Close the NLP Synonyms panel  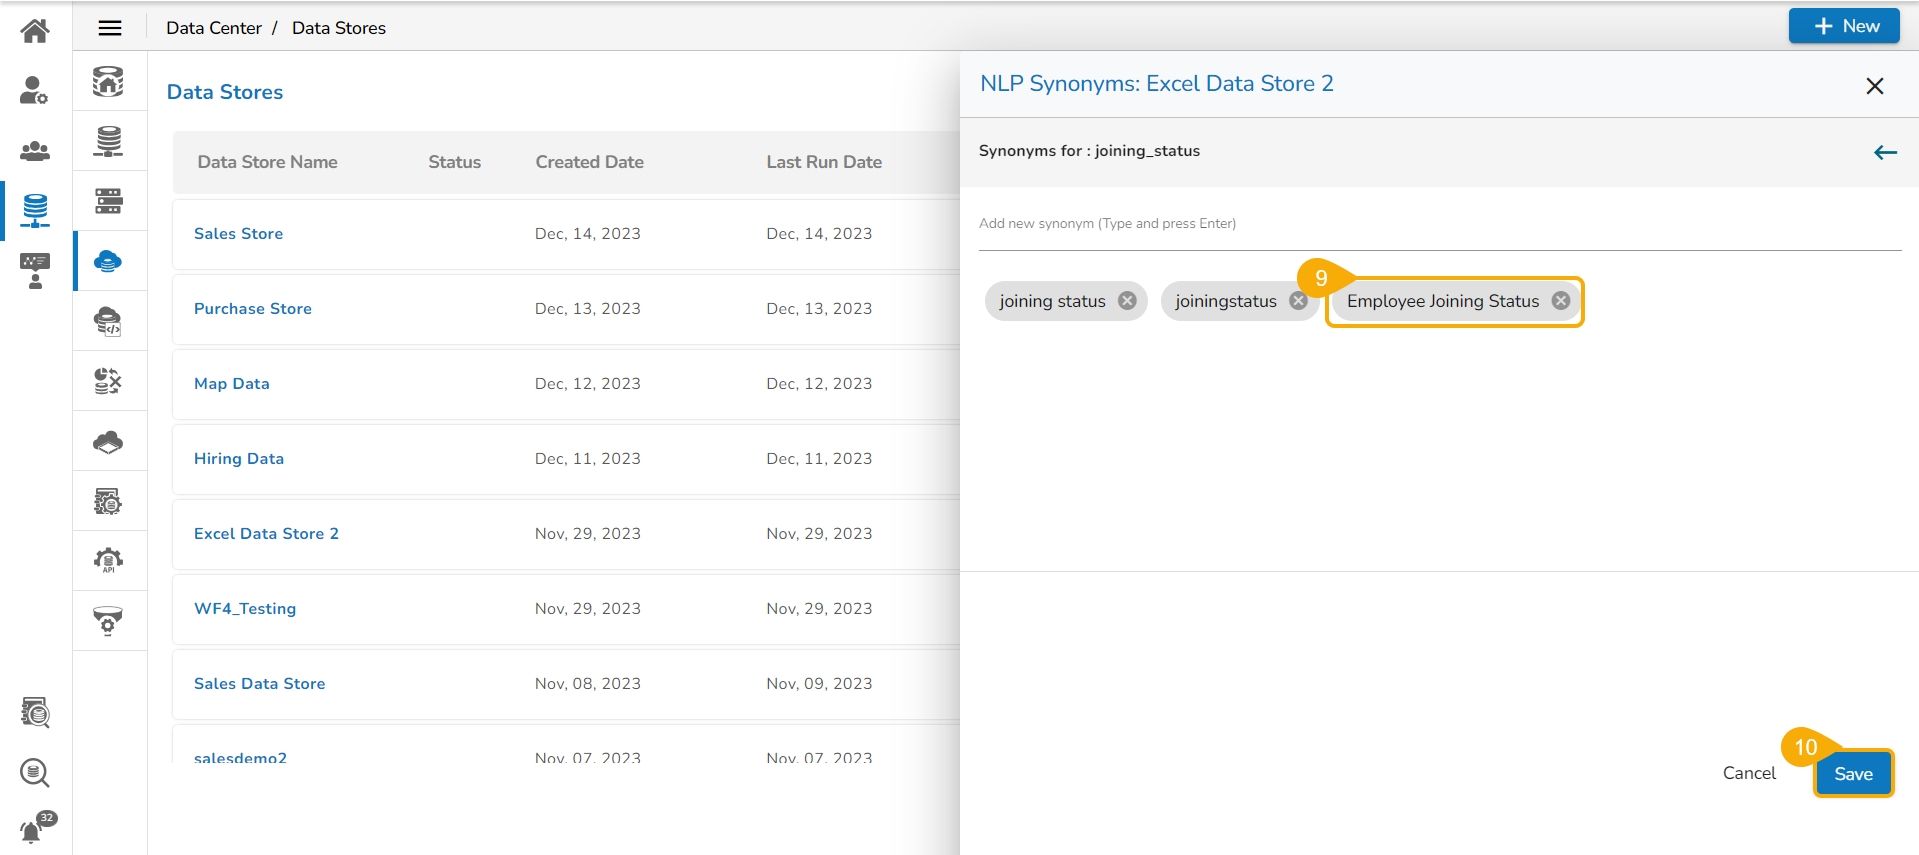[1875, 86]
